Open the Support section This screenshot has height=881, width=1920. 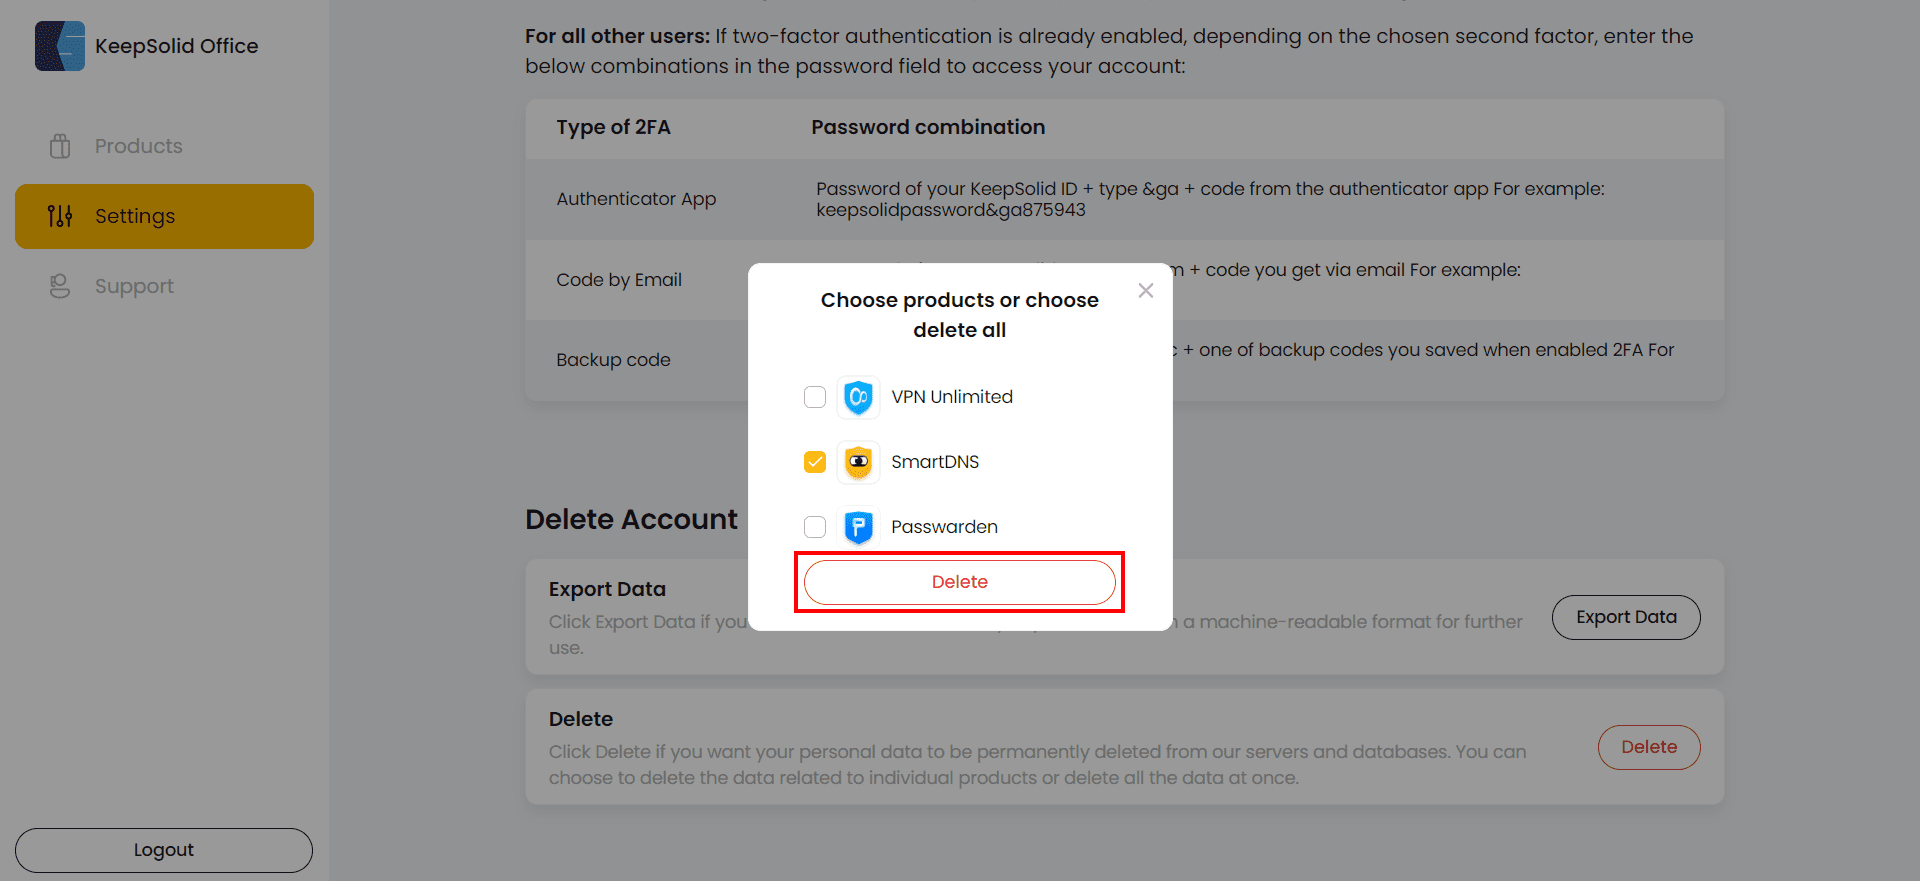pyautogui.click(x=134, y=286)
